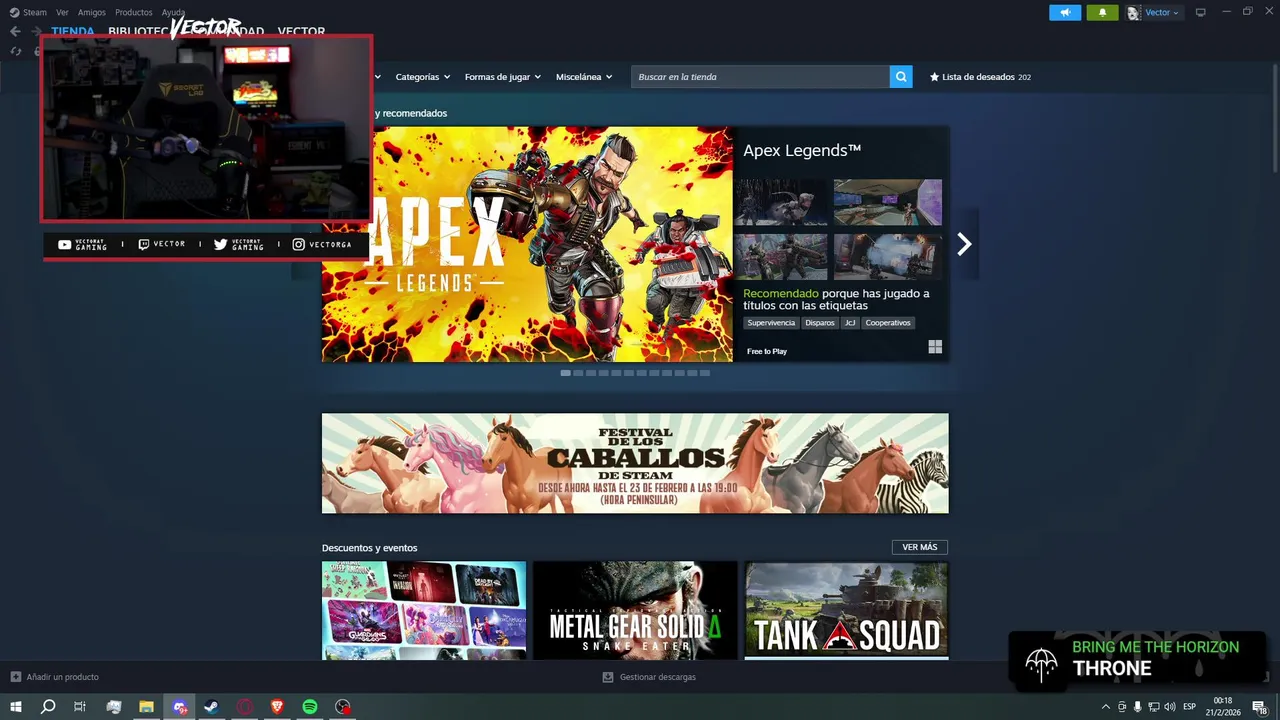Click the blue search magnifier button
1280x720 pixels.
click(x=901, y=77)
